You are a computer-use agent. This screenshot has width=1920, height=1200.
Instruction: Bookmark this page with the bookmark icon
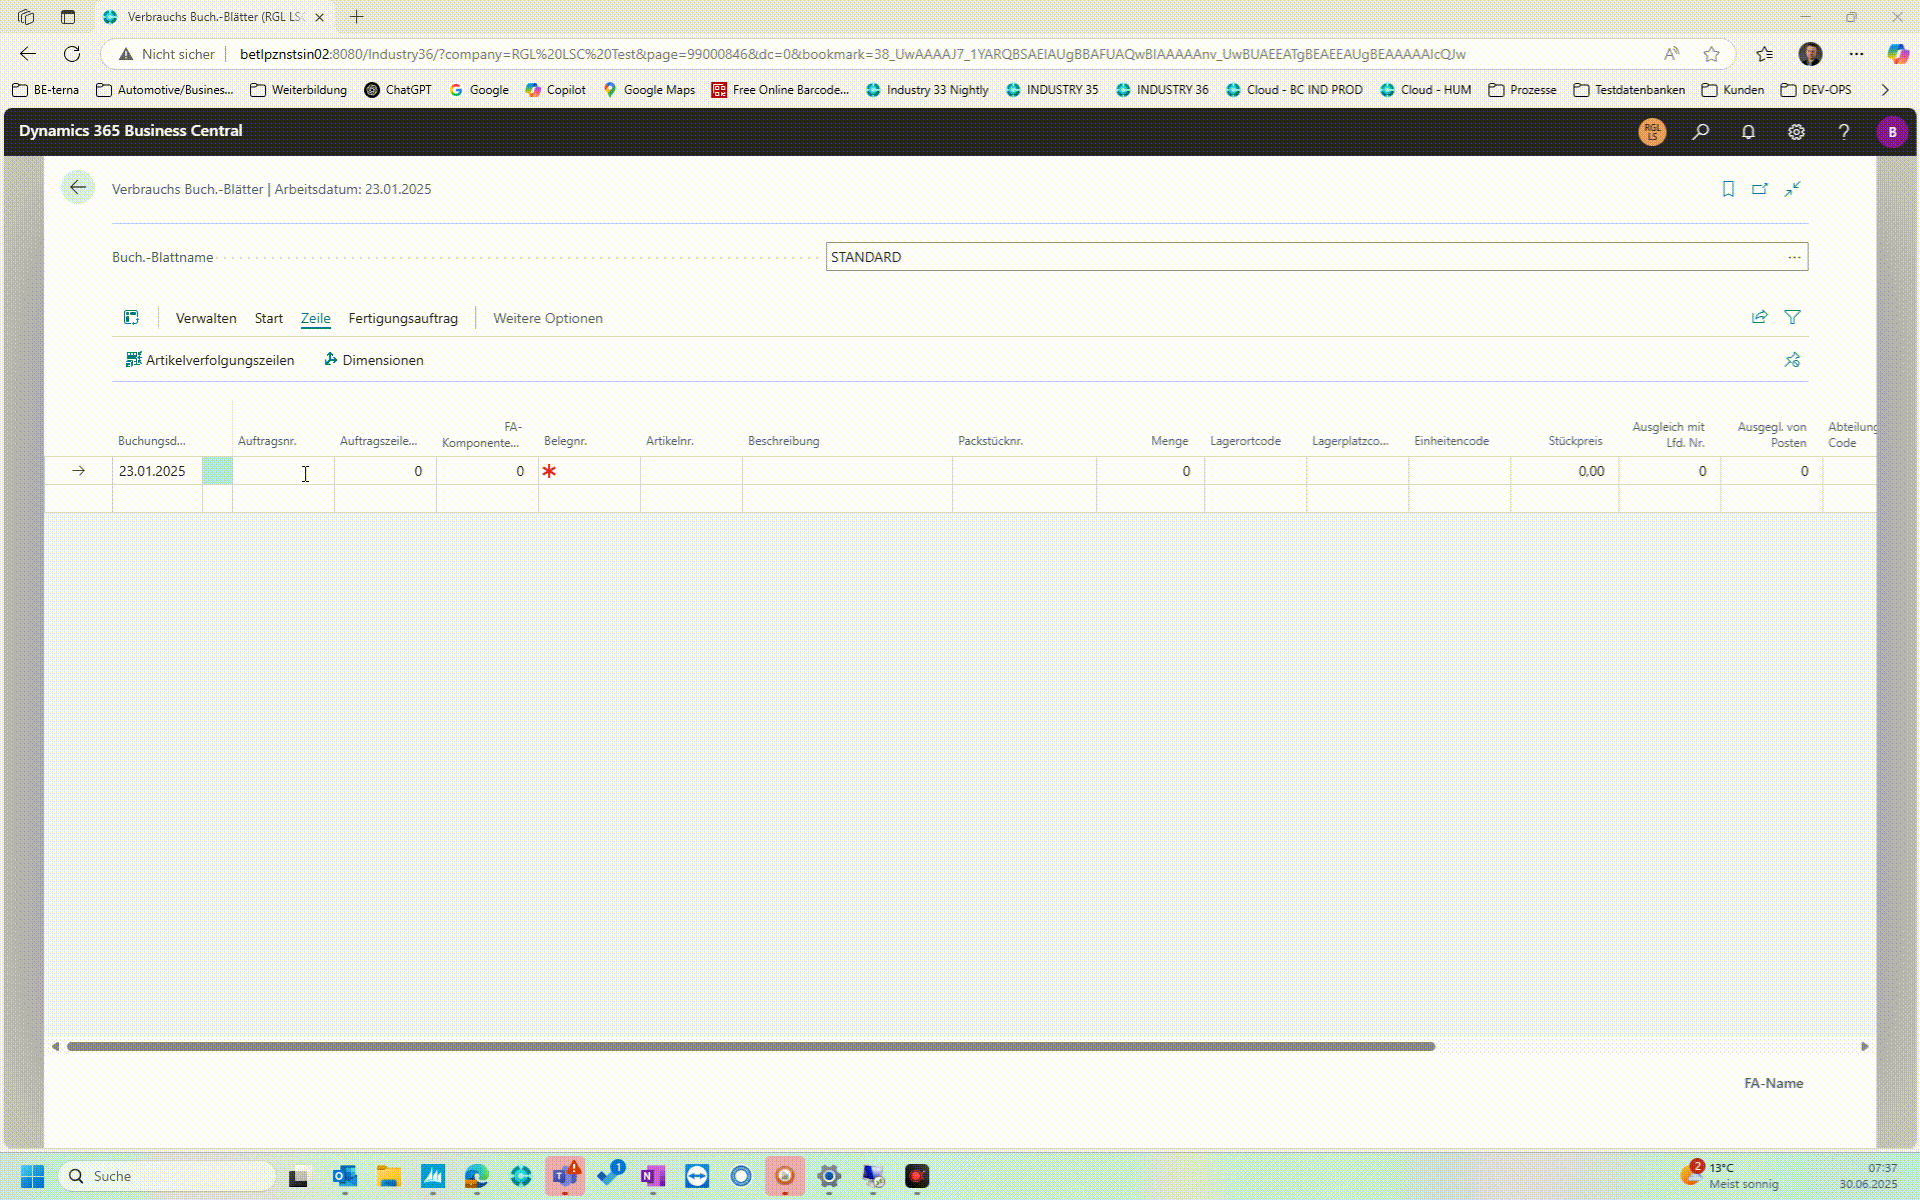coord(1728,189)
